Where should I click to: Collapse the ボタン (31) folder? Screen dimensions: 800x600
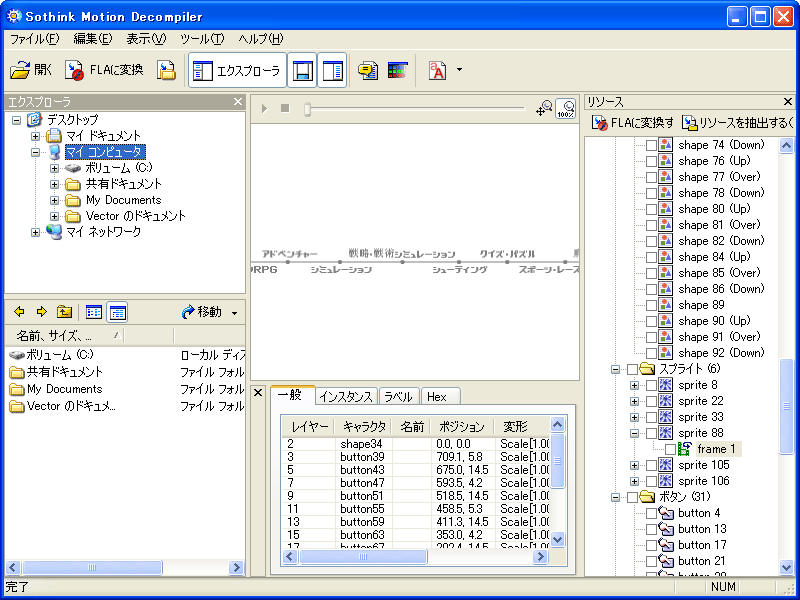tap(615, 497)
